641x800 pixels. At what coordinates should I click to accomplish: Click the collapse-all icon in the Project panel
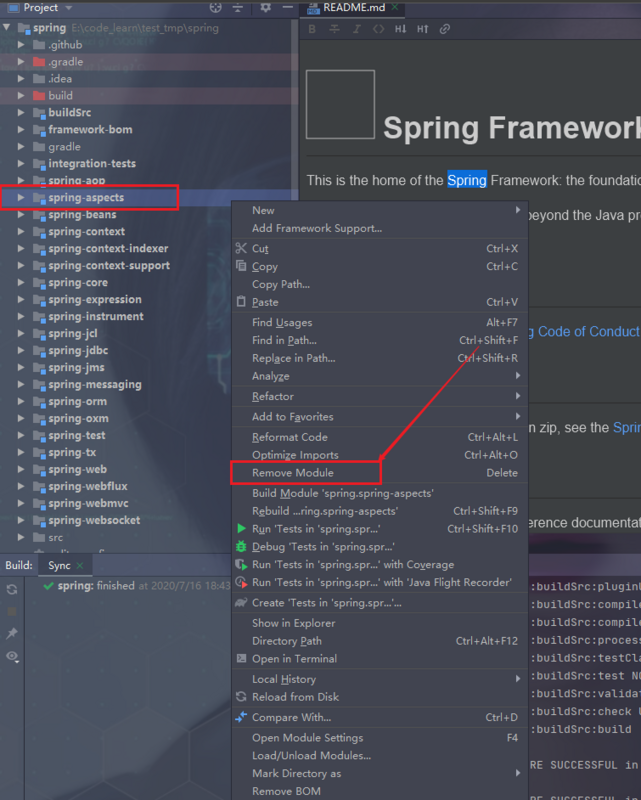238,8
